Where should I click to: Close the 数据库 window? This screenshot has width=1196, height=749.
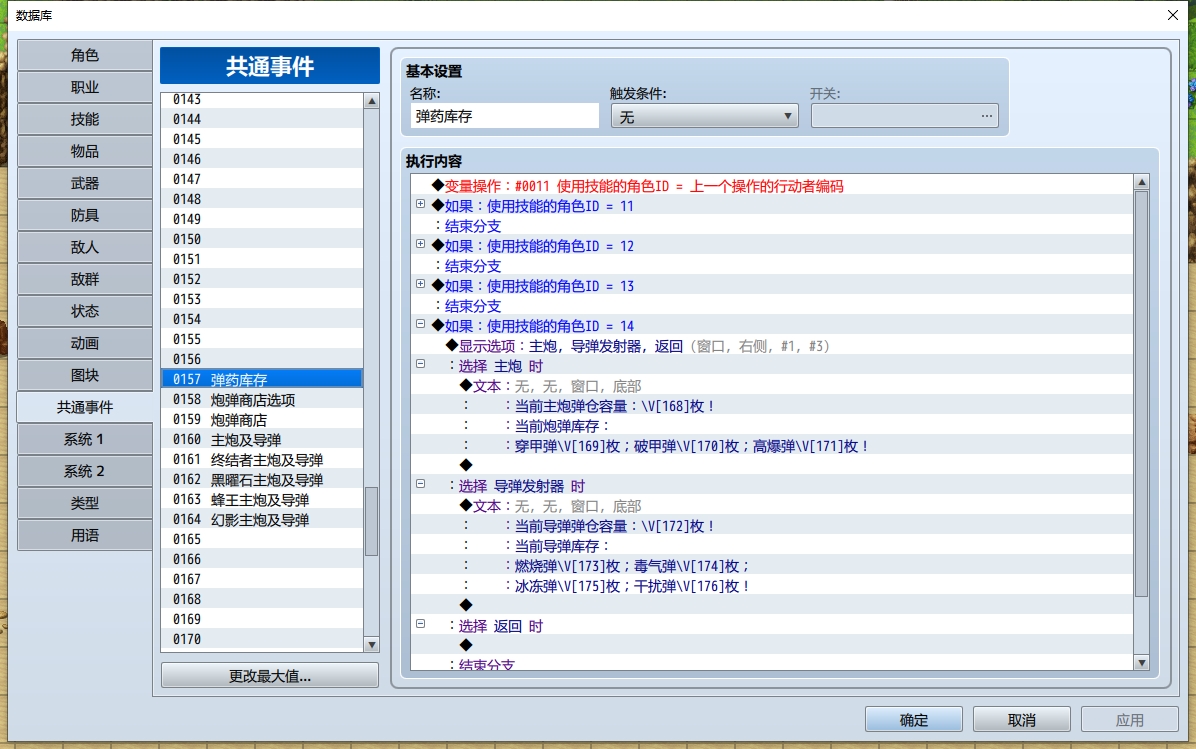1173,15
